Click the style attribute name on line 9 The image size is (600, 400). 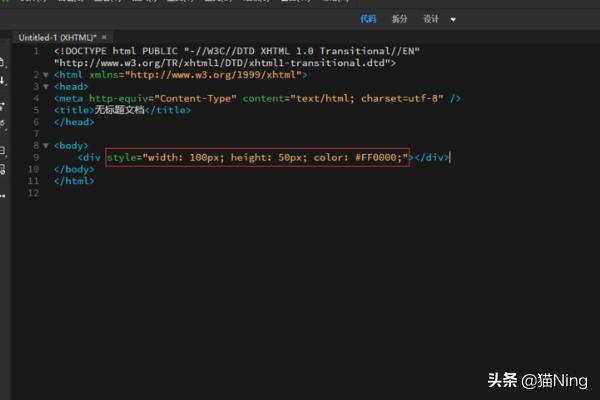click(122, 158)
